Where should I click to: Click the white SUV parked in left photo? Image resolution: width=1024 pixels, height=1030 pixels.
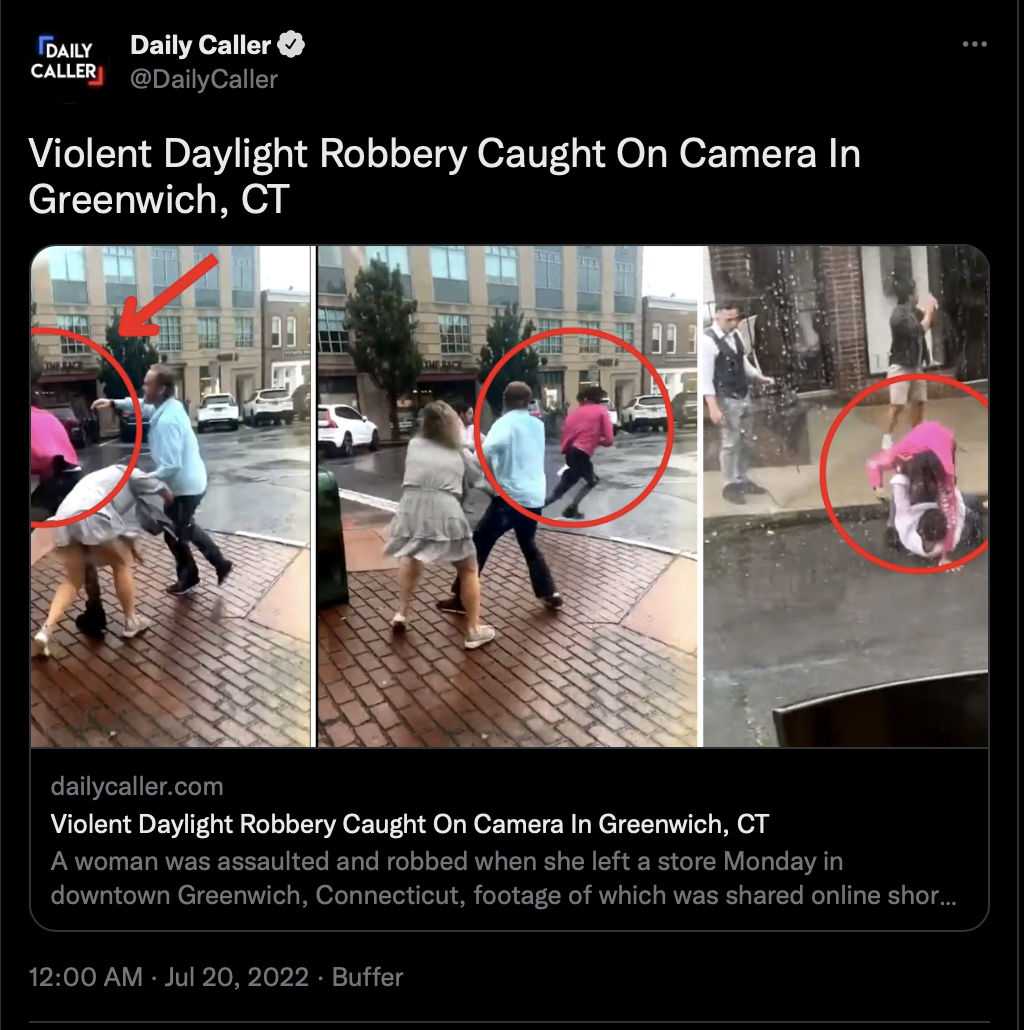click(x=218, y=411)
